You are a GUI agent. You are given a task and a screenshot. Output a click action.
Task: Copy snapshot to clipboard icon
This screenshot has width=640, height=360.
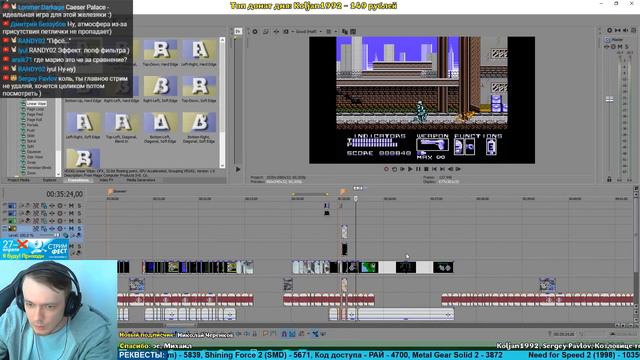point(345,31)
